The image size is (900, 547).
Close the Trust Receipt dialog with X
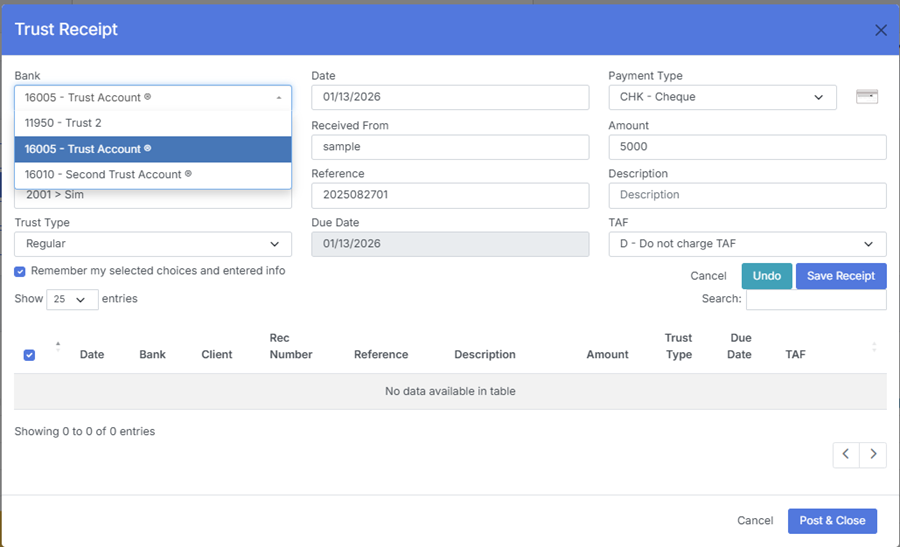881,30
